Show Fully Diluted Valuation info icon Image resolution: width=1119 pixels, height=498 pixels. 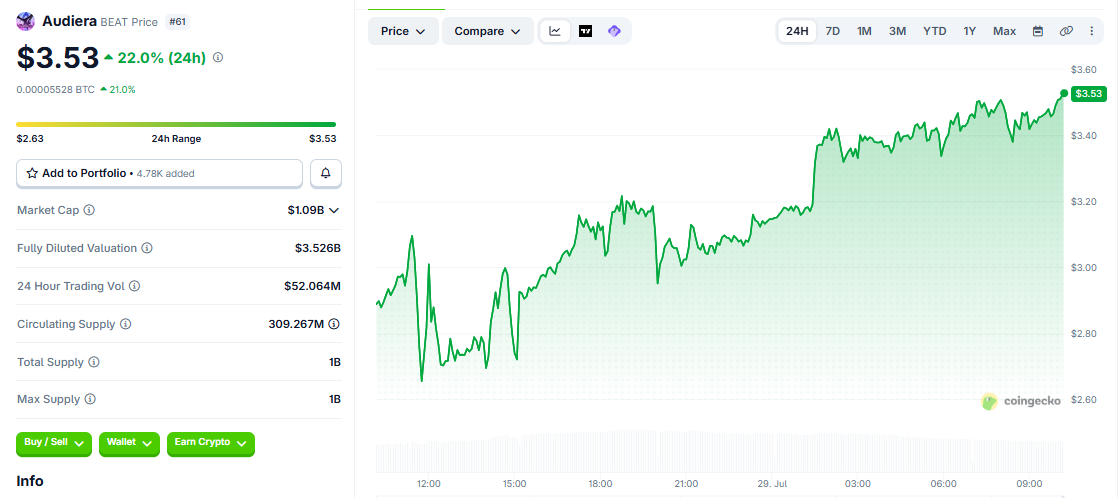point(146,248)
